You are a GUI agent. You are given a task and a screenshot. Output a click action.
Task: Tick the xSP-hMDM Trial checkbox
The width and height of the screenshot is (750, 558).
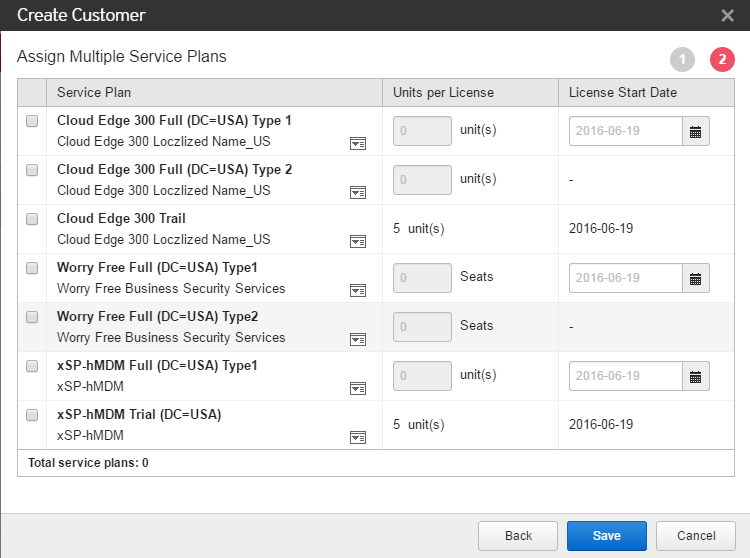pos(32,415)
